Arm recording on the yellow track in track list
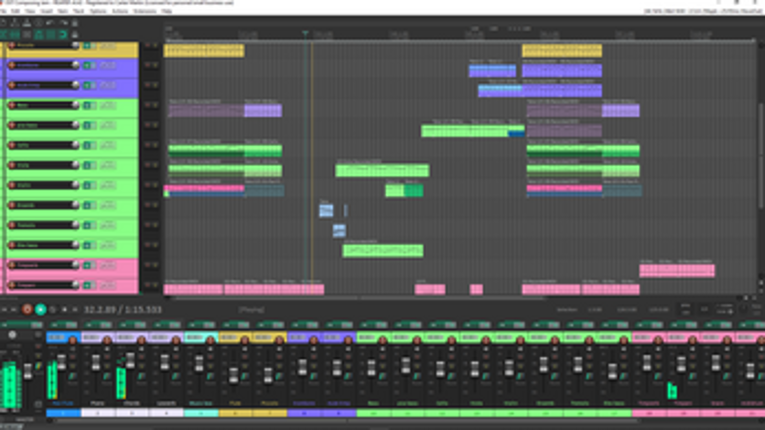This screenshot has width=765, height=430. pos(12,45)
